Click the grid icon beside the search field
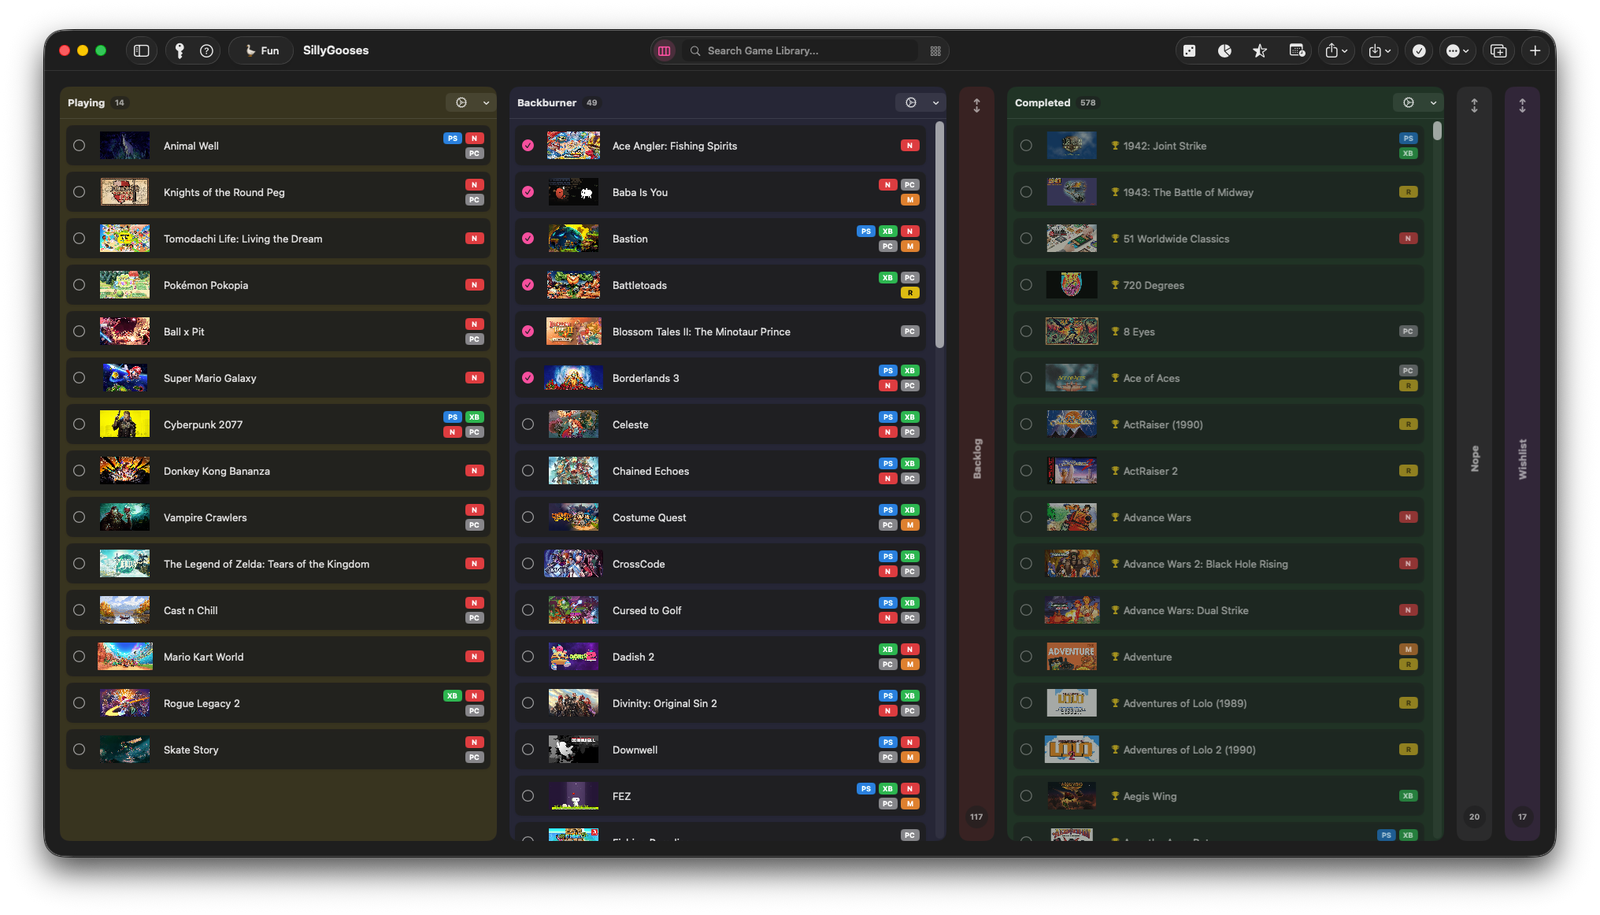Viewport: 1600px width, 915px height. pyautogui.click(x=936, y=51)
